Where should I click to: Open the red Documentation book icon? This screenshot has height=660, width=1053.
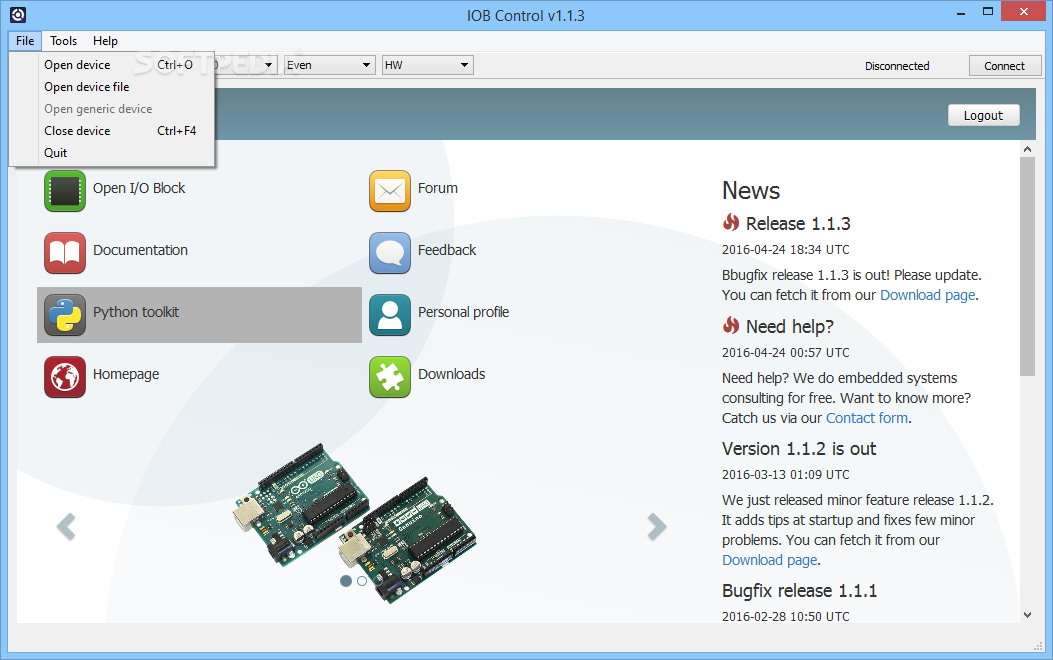[x=65, y=253]
